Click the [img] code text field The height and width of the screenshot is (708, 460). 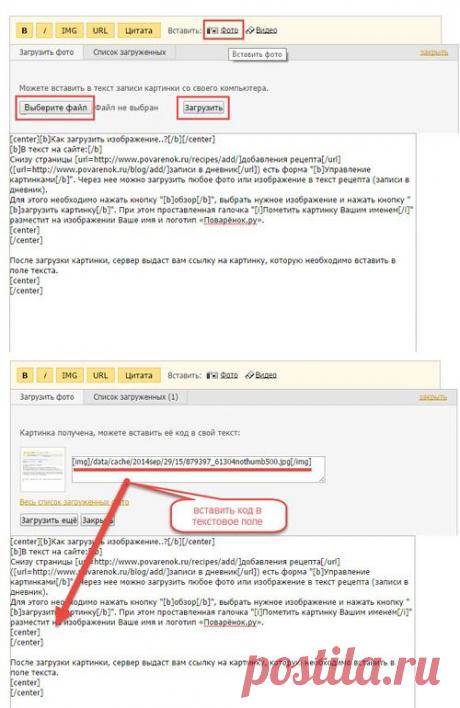click(198, 469)
